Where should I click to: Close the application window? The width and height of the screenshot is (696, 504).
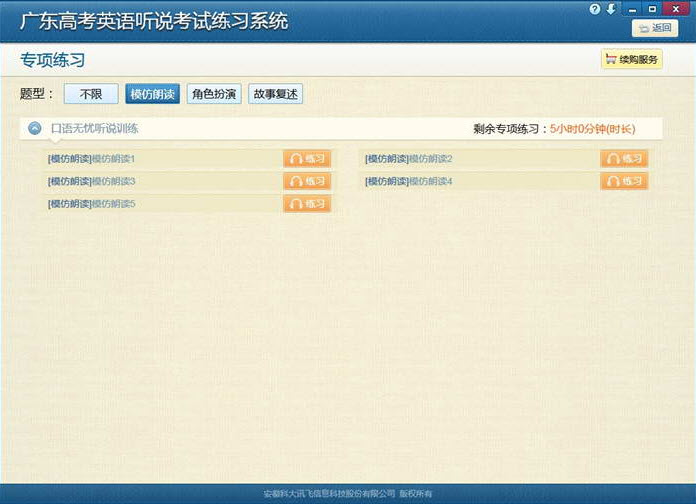click(x=676, y=9)
